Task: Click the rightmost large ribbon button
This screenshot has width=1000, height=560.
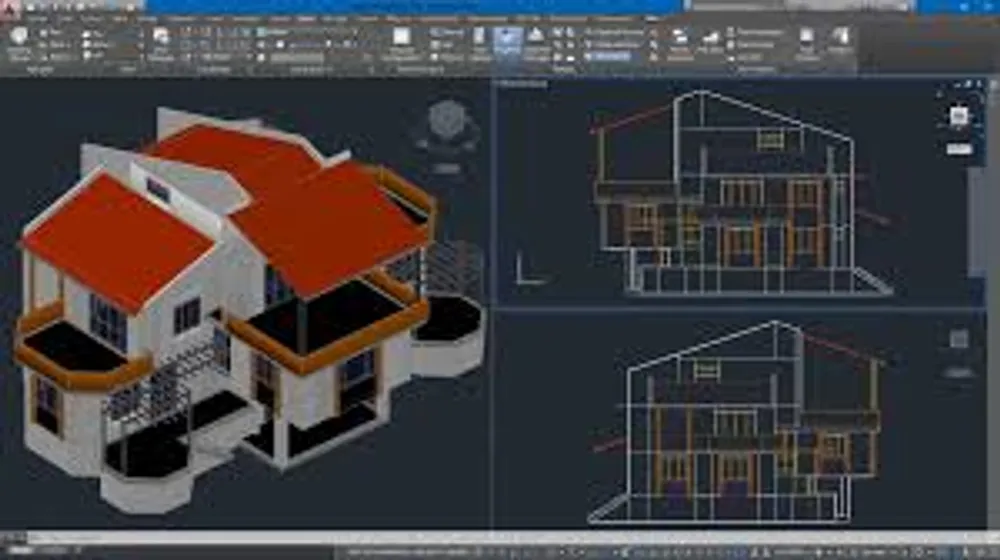Action: click(x=840, y=39)
